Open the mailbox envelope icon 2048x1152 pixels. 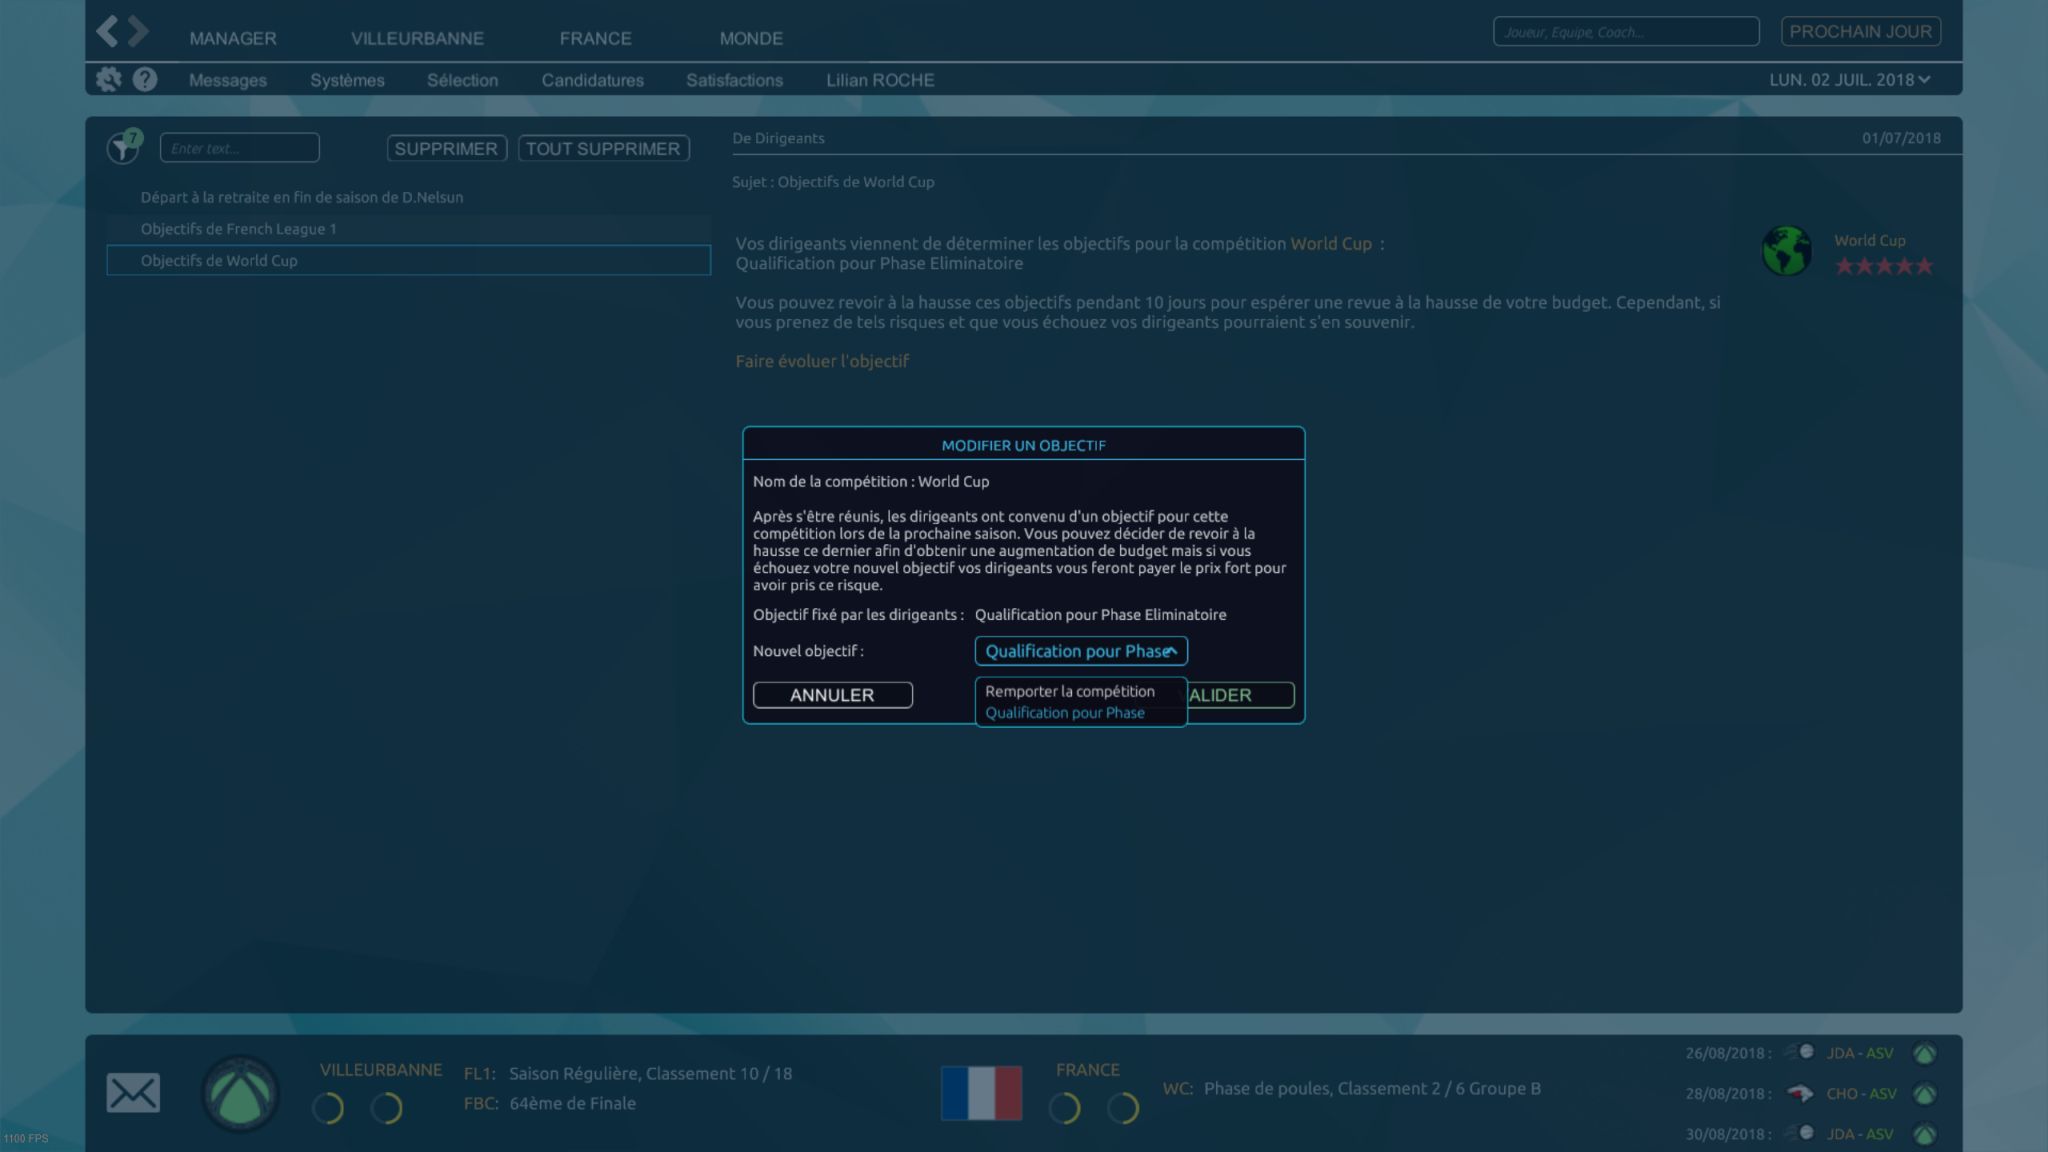(133, 1093)
